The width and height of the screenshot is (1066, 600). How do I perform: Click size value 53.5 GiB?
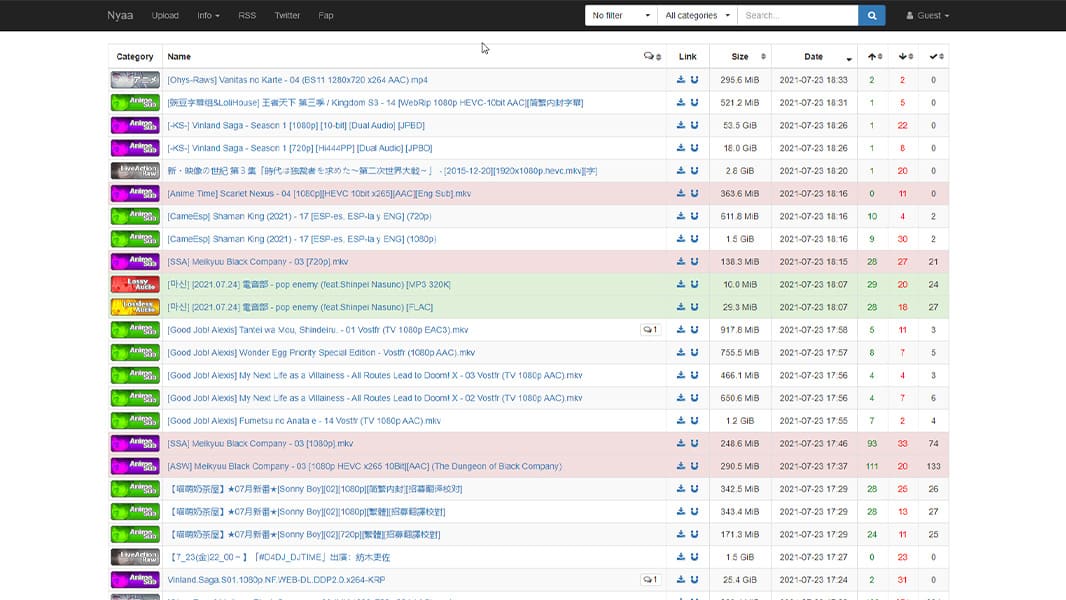coord(740,125)
